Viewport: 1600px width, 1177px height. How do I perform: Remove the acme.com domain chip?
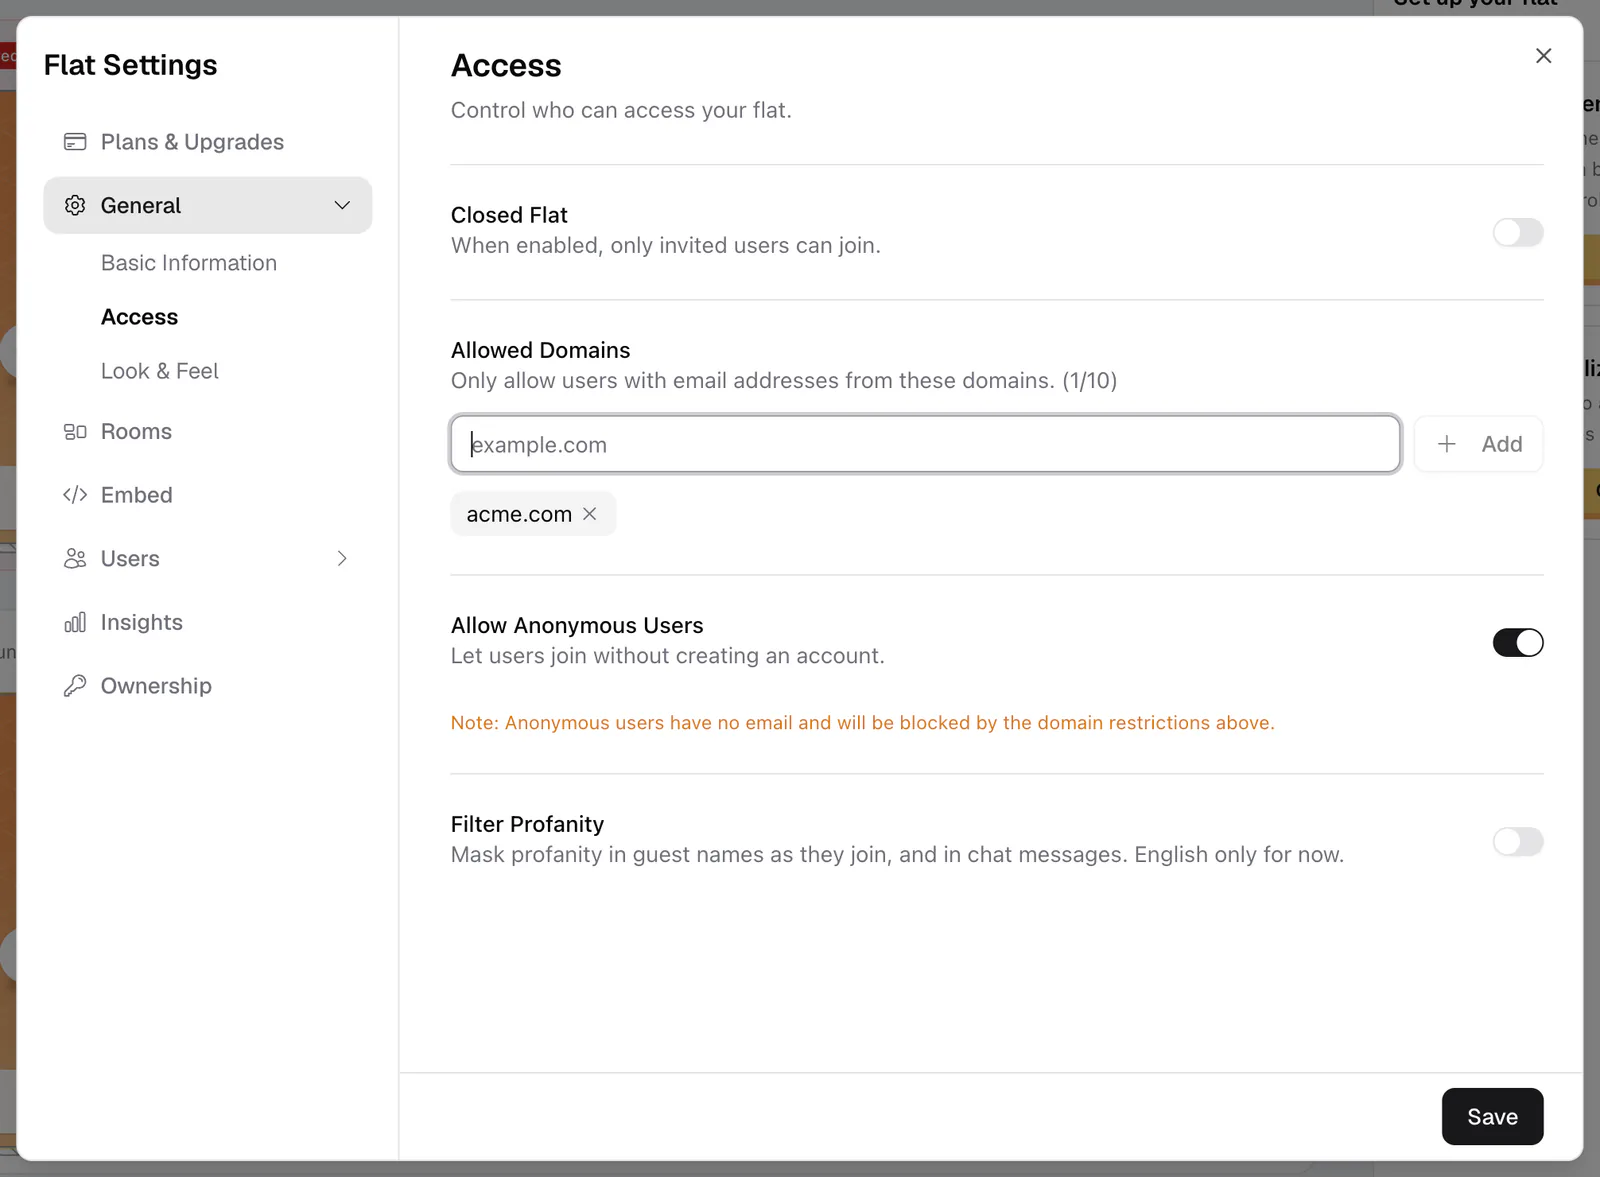(590, 514)
